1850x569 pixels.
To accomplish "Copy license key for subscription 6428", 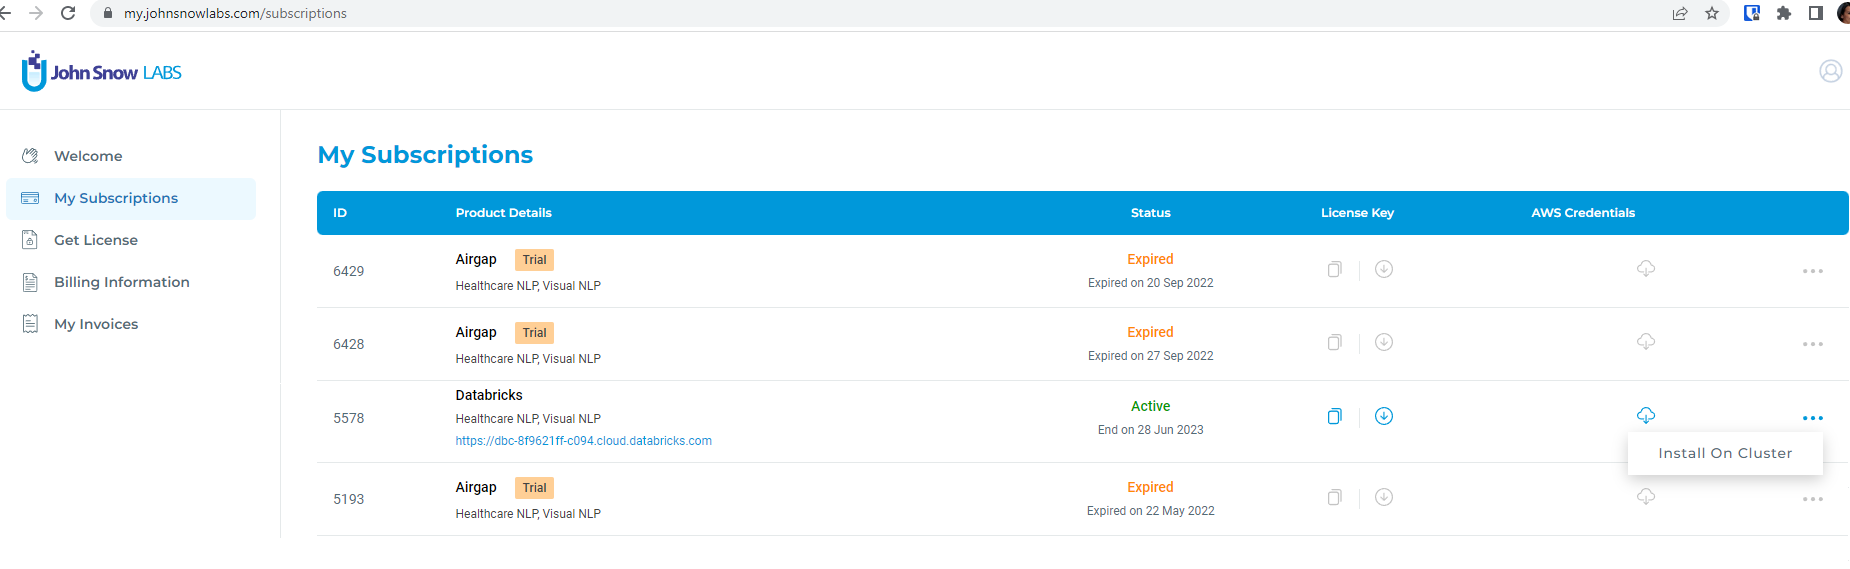I will click(x=1334, y=343).
